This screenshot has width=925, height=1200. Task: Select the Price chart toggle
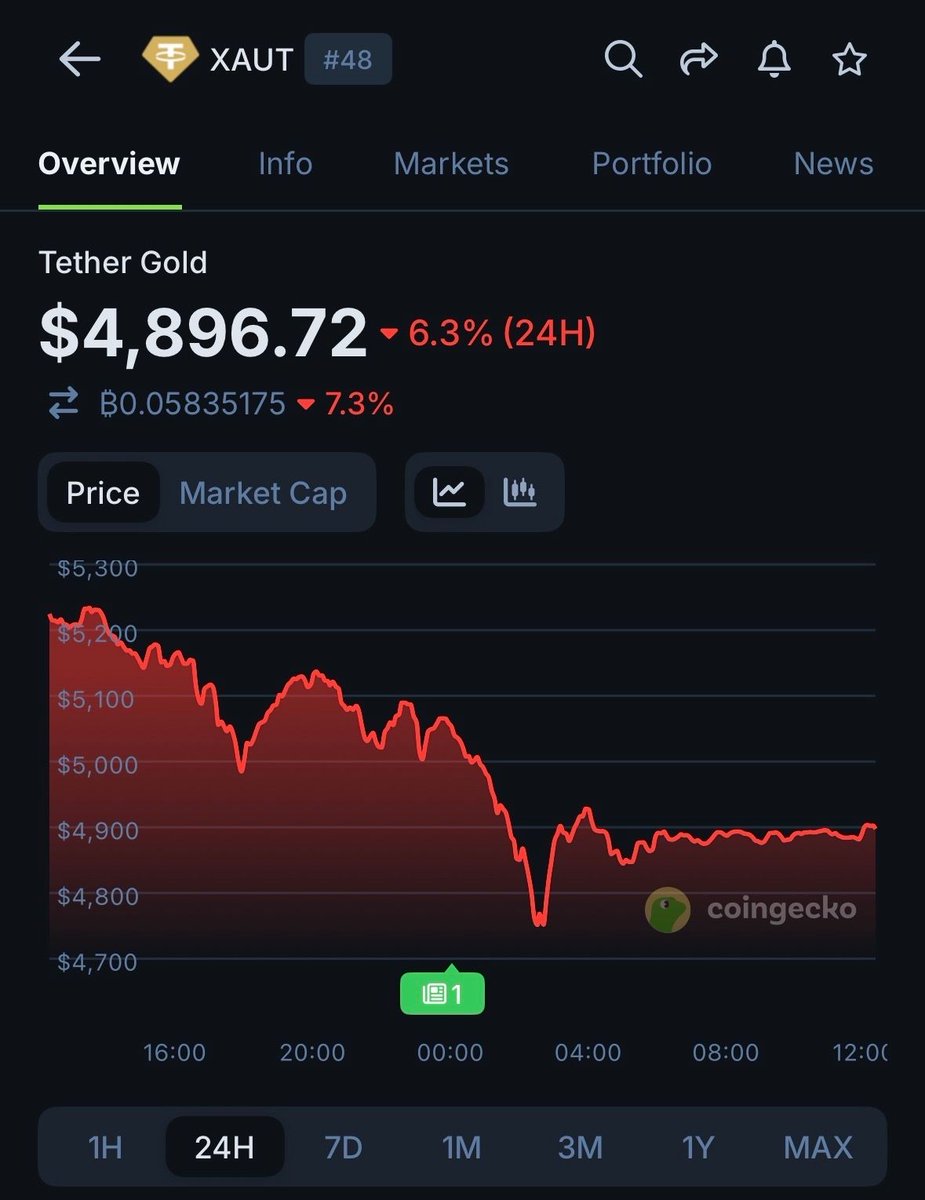[x=102, y=492]
